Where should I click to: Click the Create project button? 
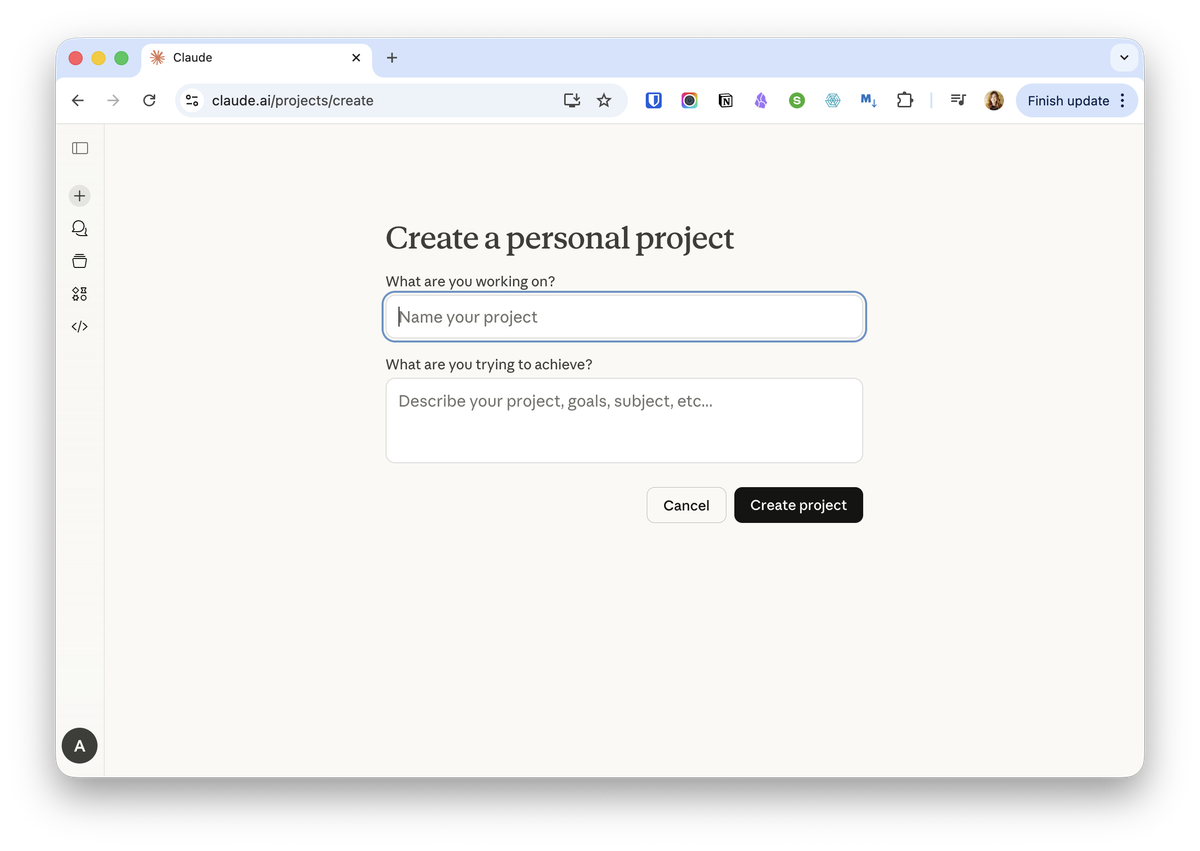798,505
